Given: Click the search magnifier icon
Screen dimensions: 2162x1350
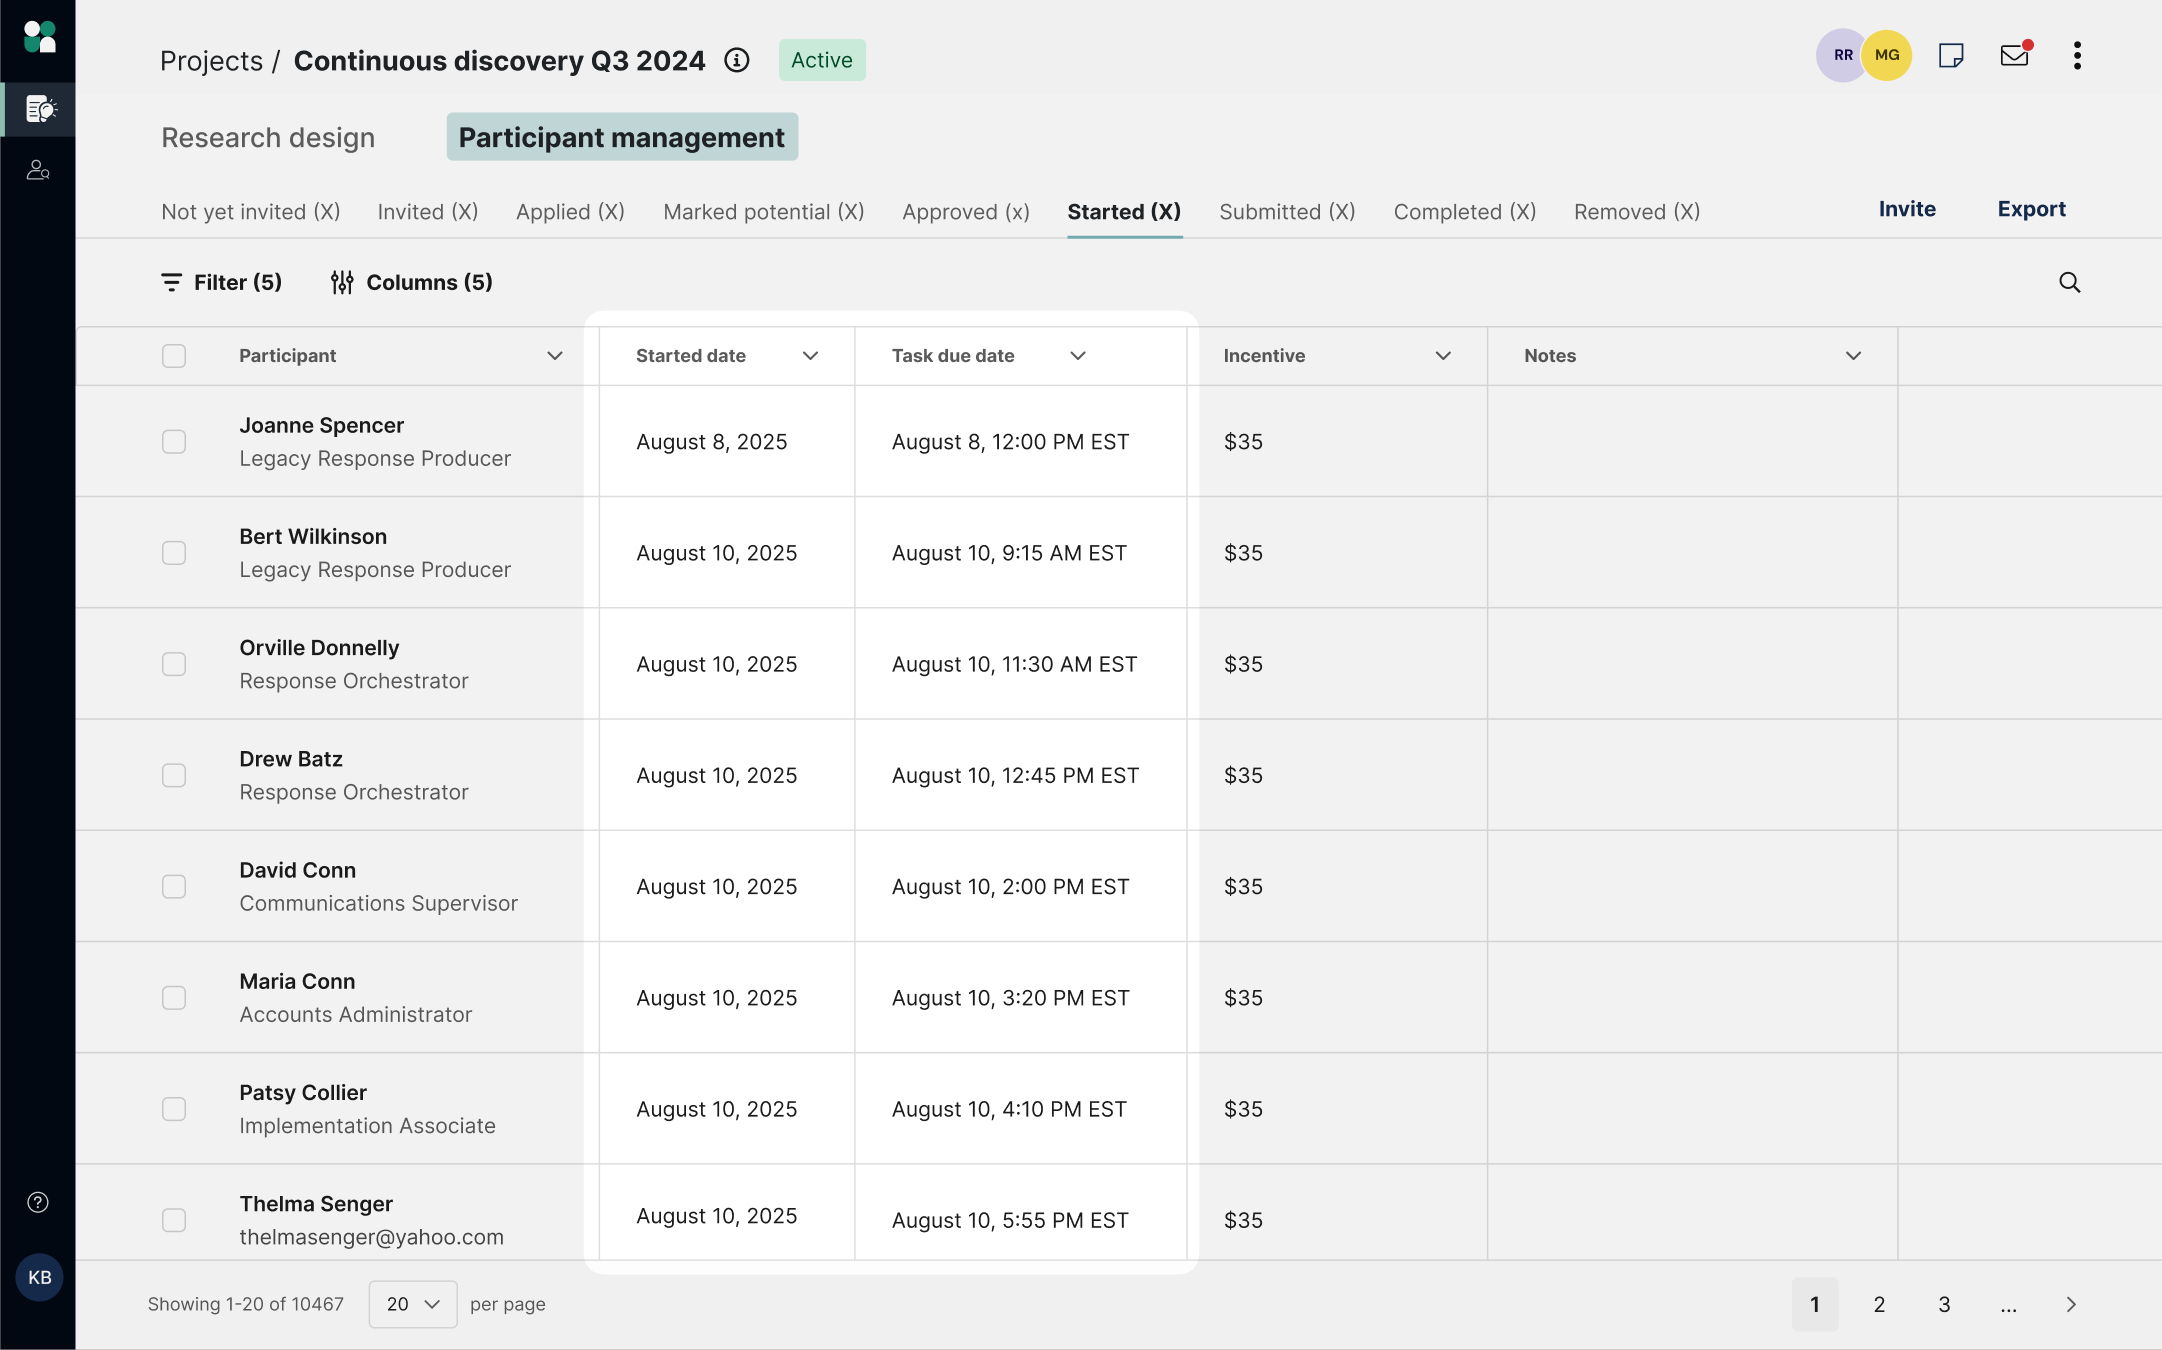Looking at the screenshot, I should [2069, 283].
